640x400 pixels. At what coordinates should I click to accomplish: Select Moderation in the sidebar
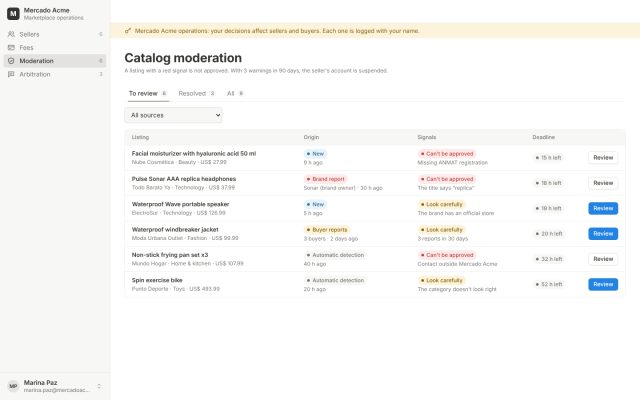(x=55, y=61)
